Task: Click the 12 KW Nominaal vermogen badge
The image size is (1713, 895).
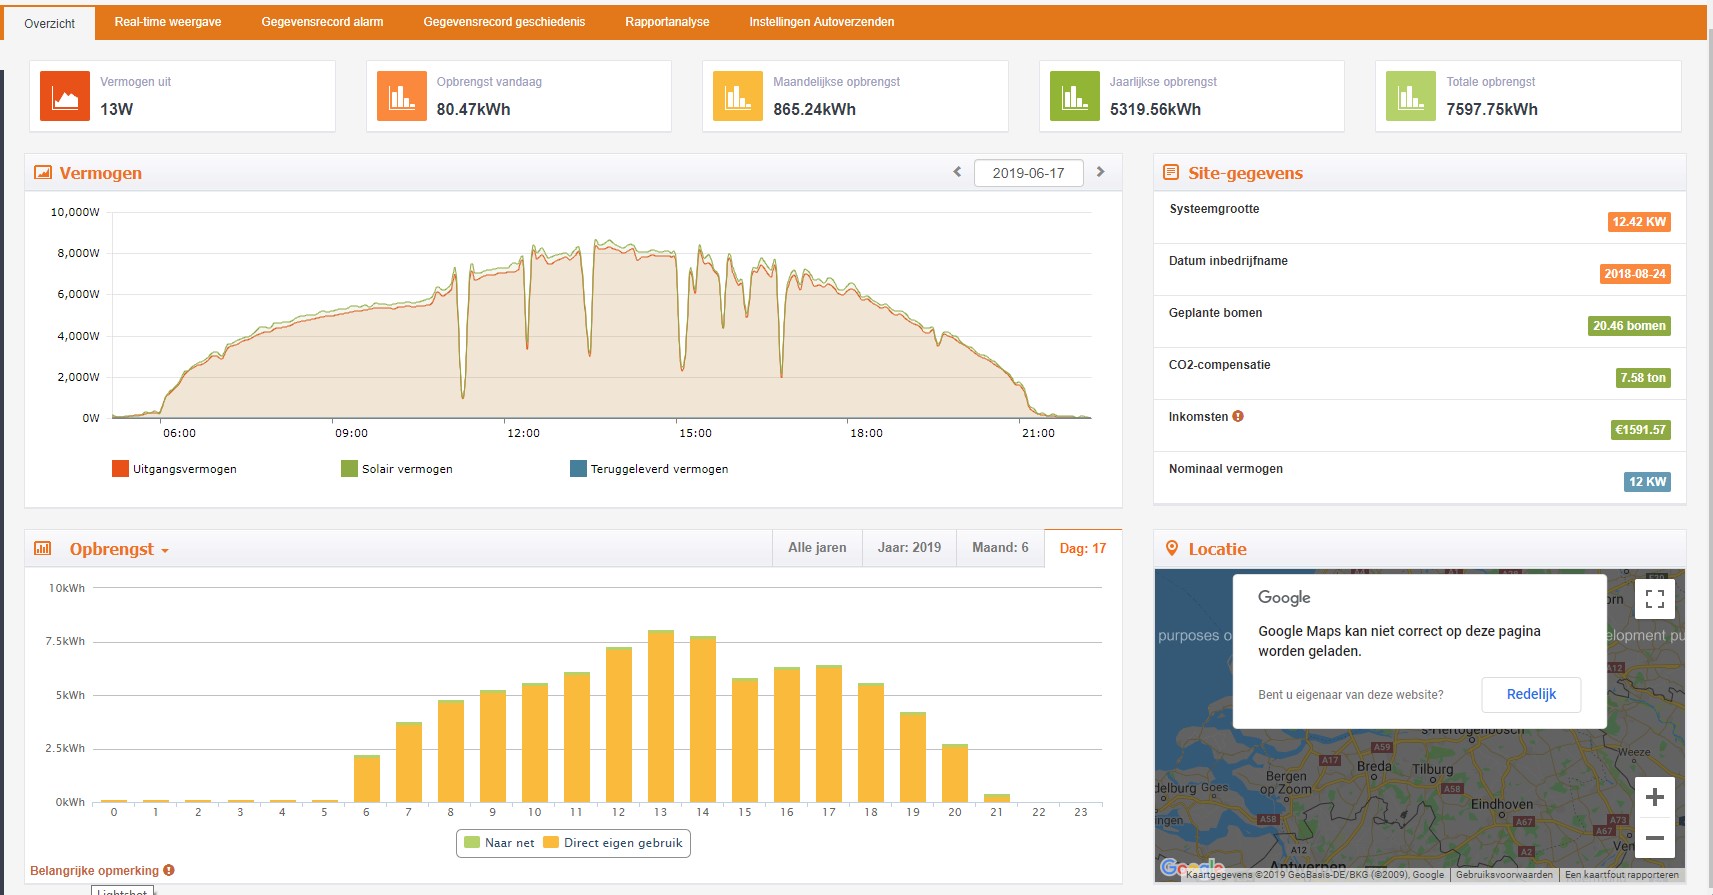Action: click(x=1647, y=482)
